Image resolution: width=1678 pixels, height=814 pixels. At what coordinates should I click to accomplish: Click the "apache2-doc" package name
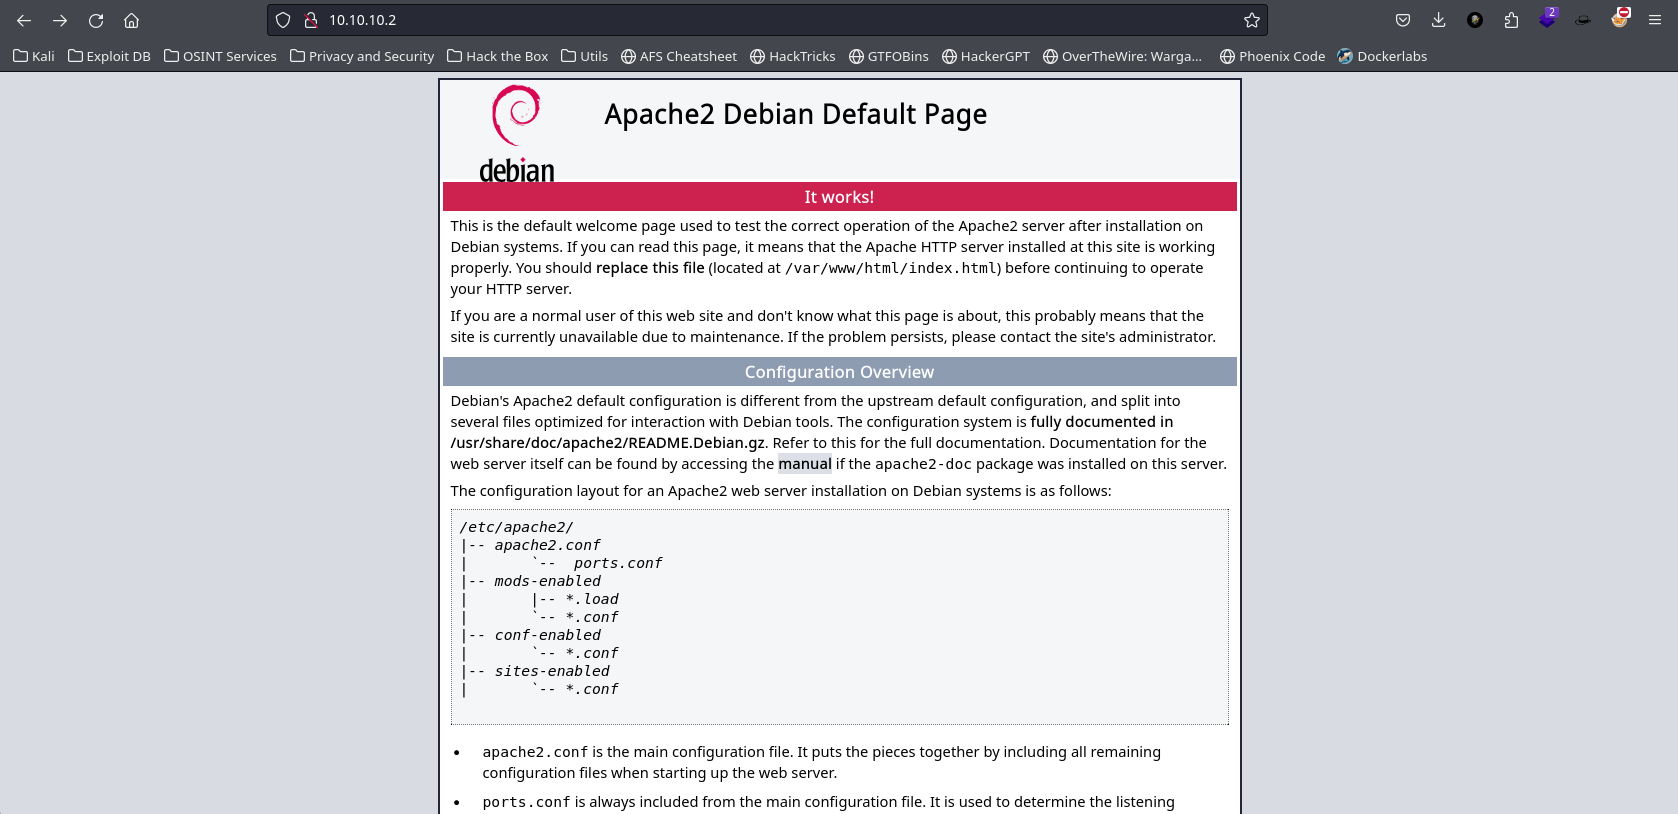[923, 464]
